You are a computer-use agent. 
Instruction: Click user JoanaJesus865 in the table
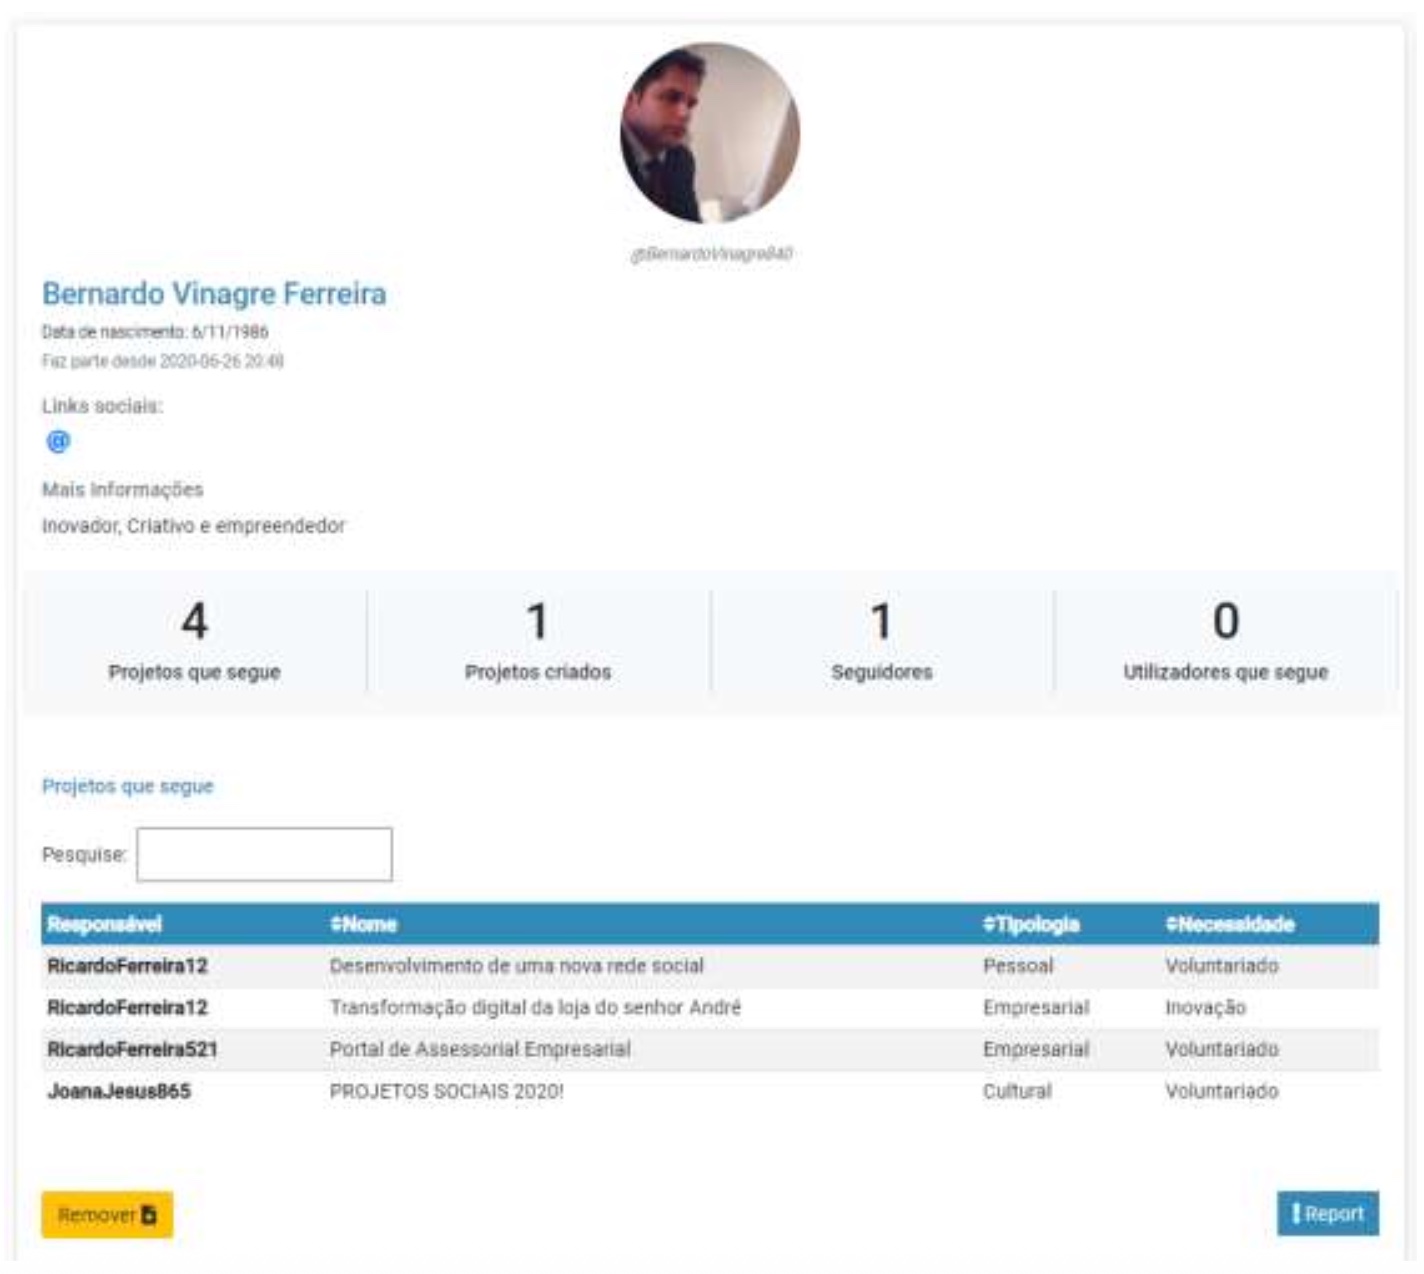tap(119, 1092)
